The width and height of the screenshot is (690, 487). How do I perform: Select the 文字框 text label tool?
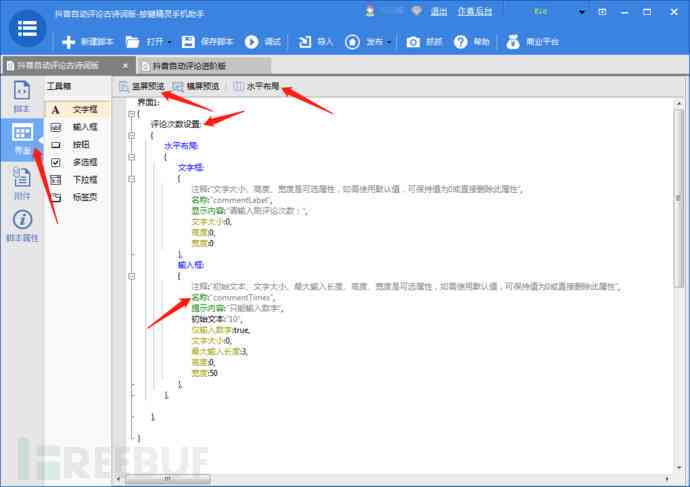pyautogui.click(x=77, y=110)
